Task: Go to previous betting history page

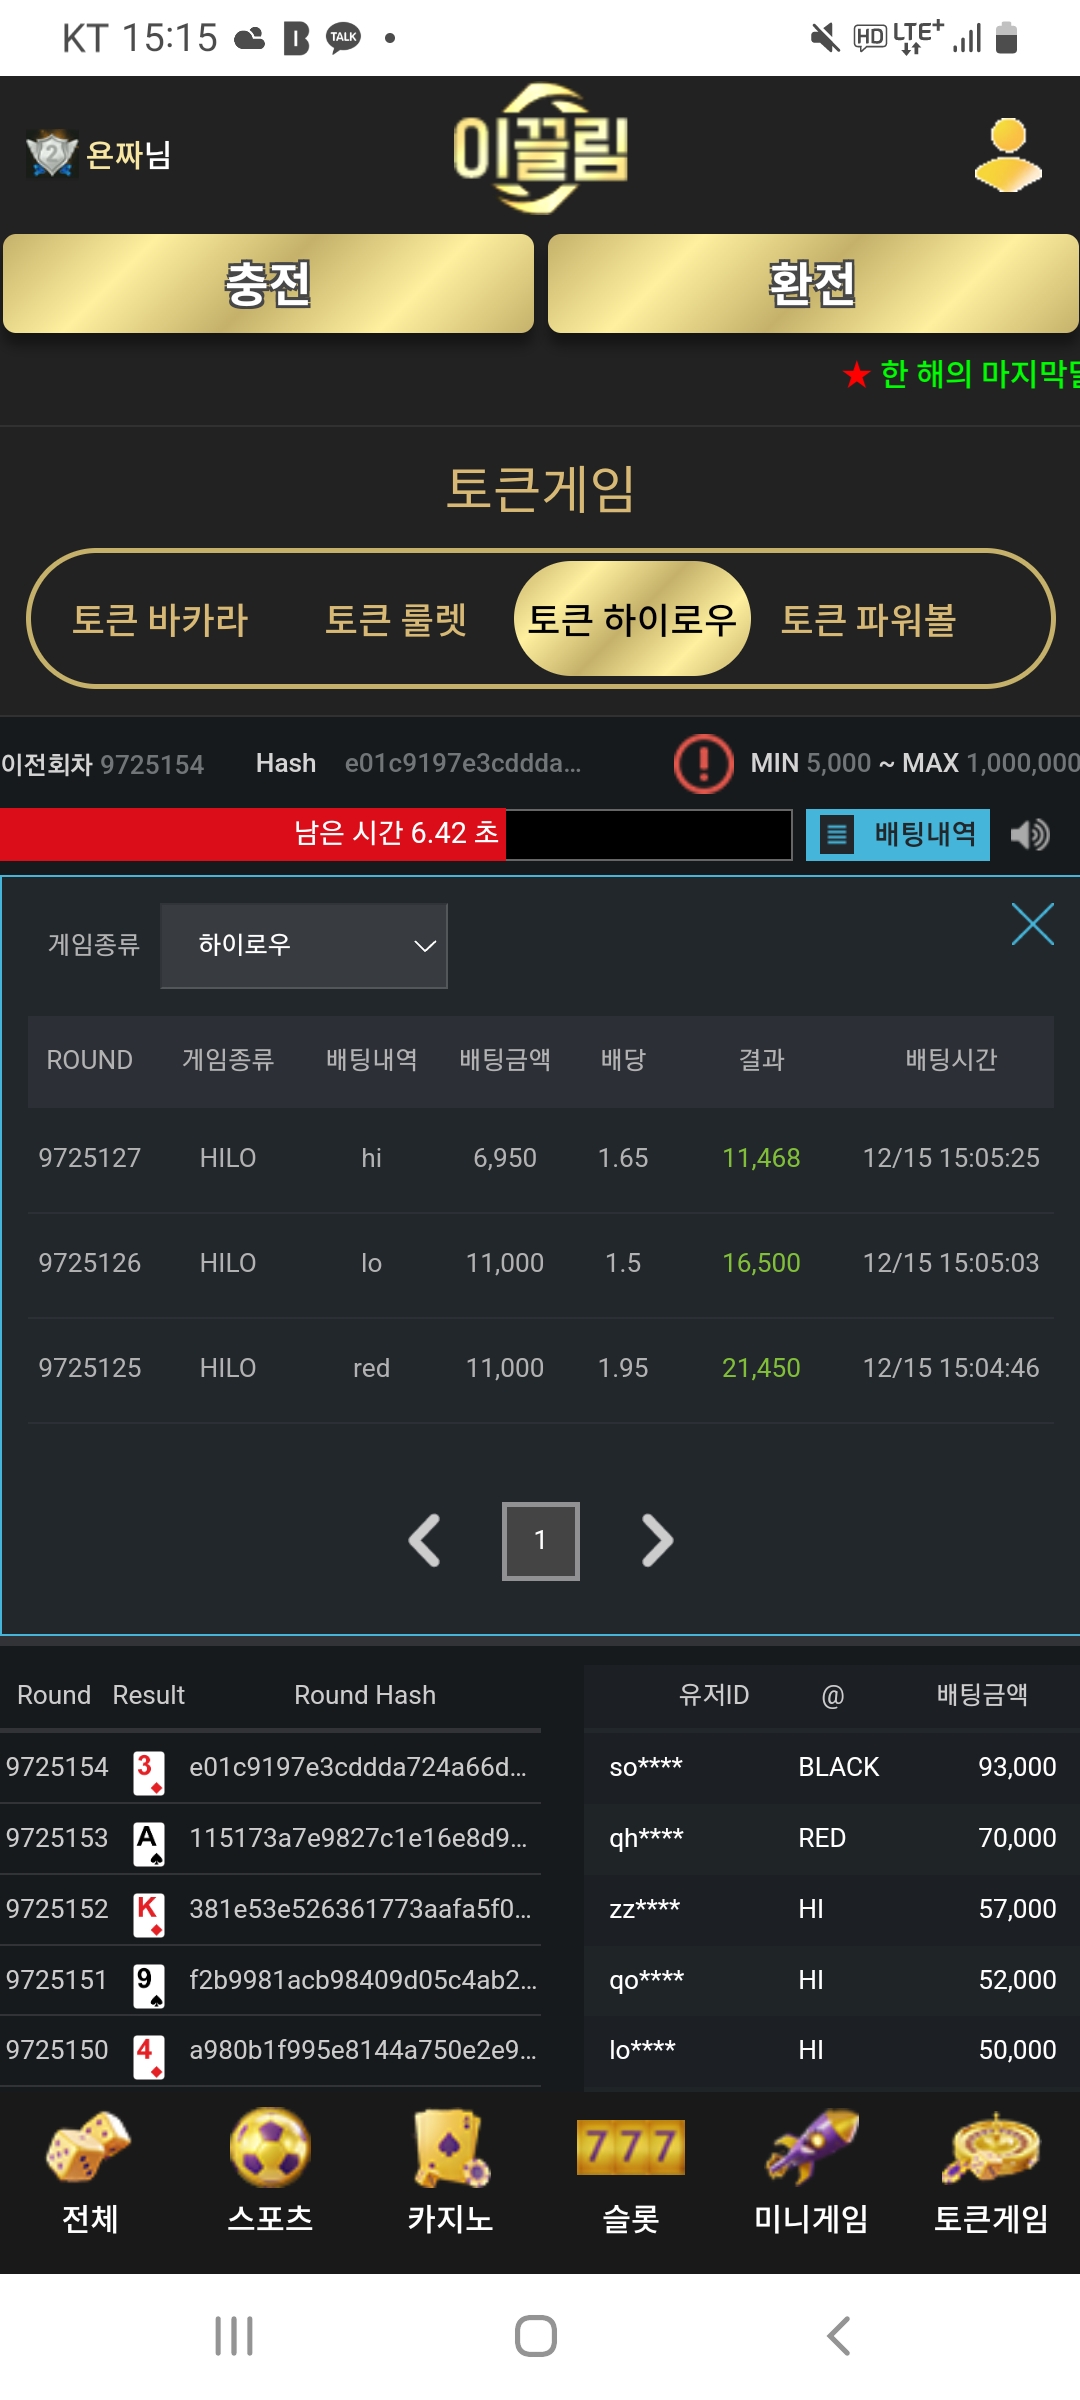Action: point(424,1541)
